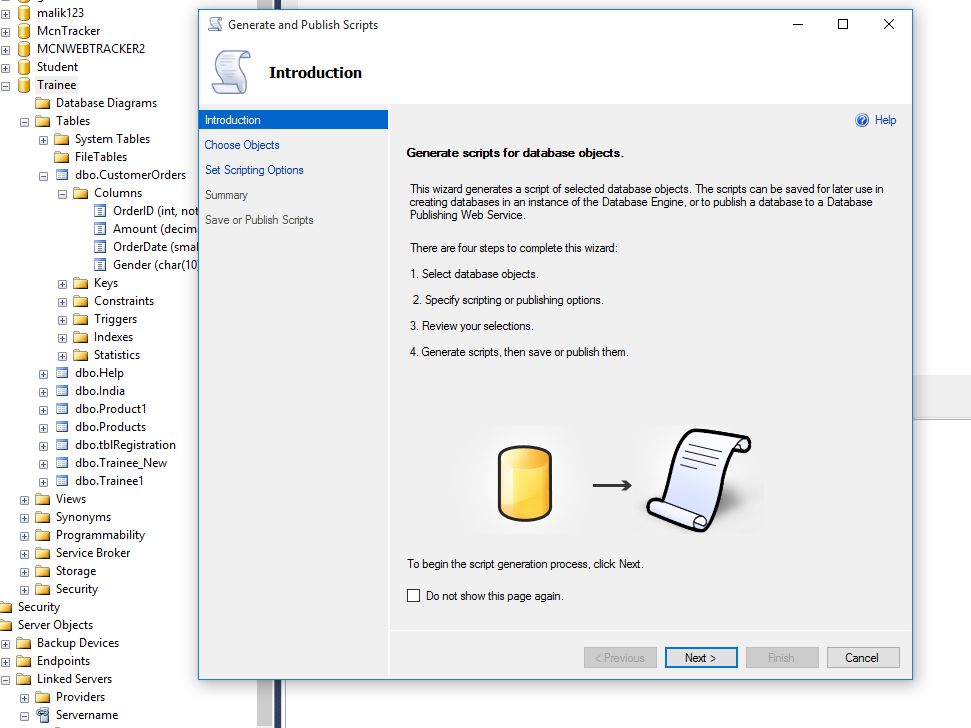Click the Servername linked server icon
Screen dimensions: 971x728
click(x=43, y=715)
